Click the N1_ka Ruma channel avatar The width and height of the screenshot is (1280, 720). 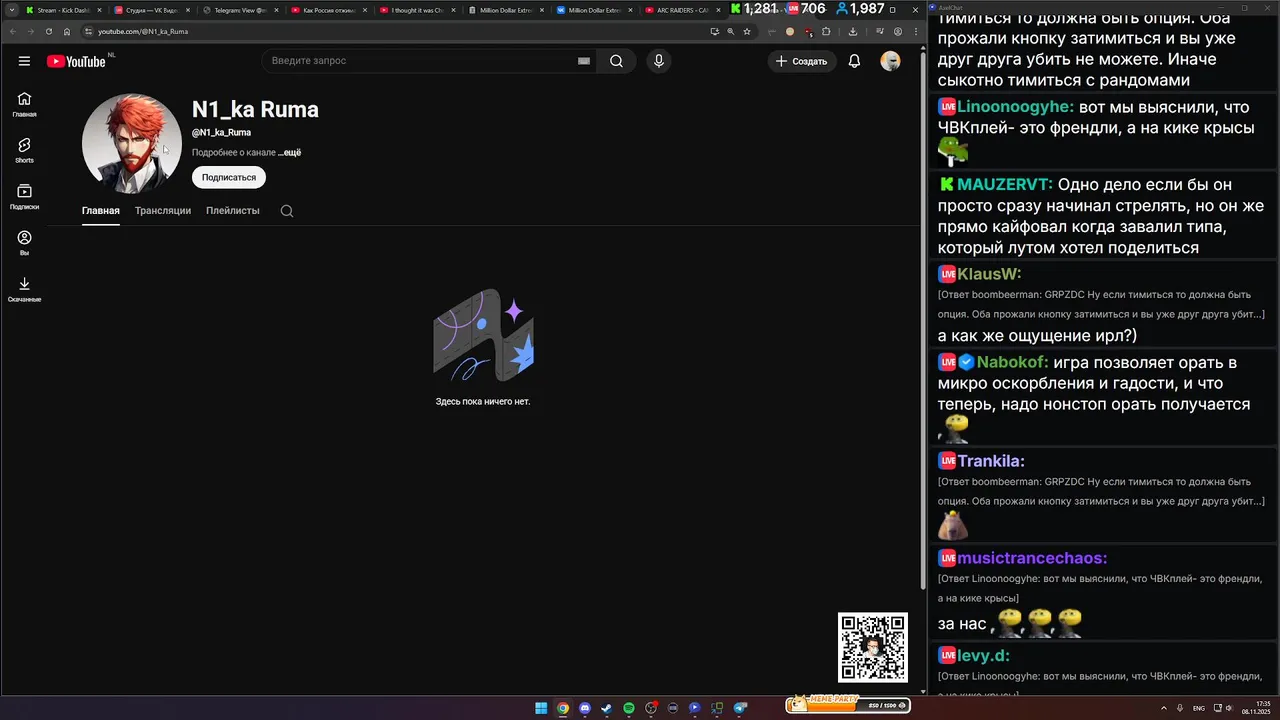tap(131, 144)
